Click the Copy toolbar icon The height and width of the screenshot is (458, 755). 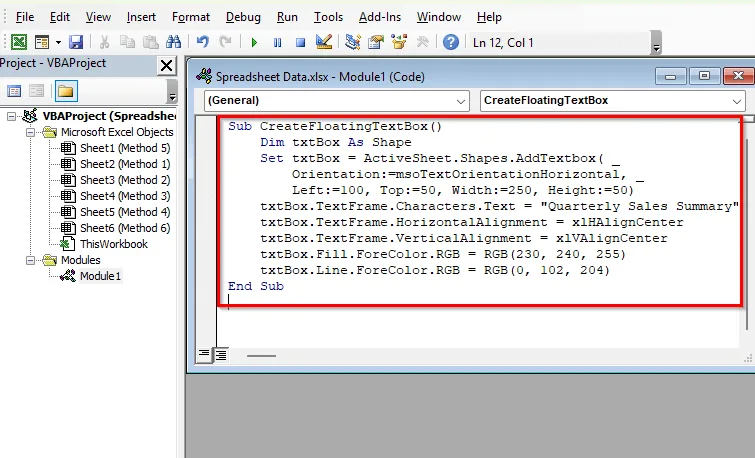pos(127,42)
